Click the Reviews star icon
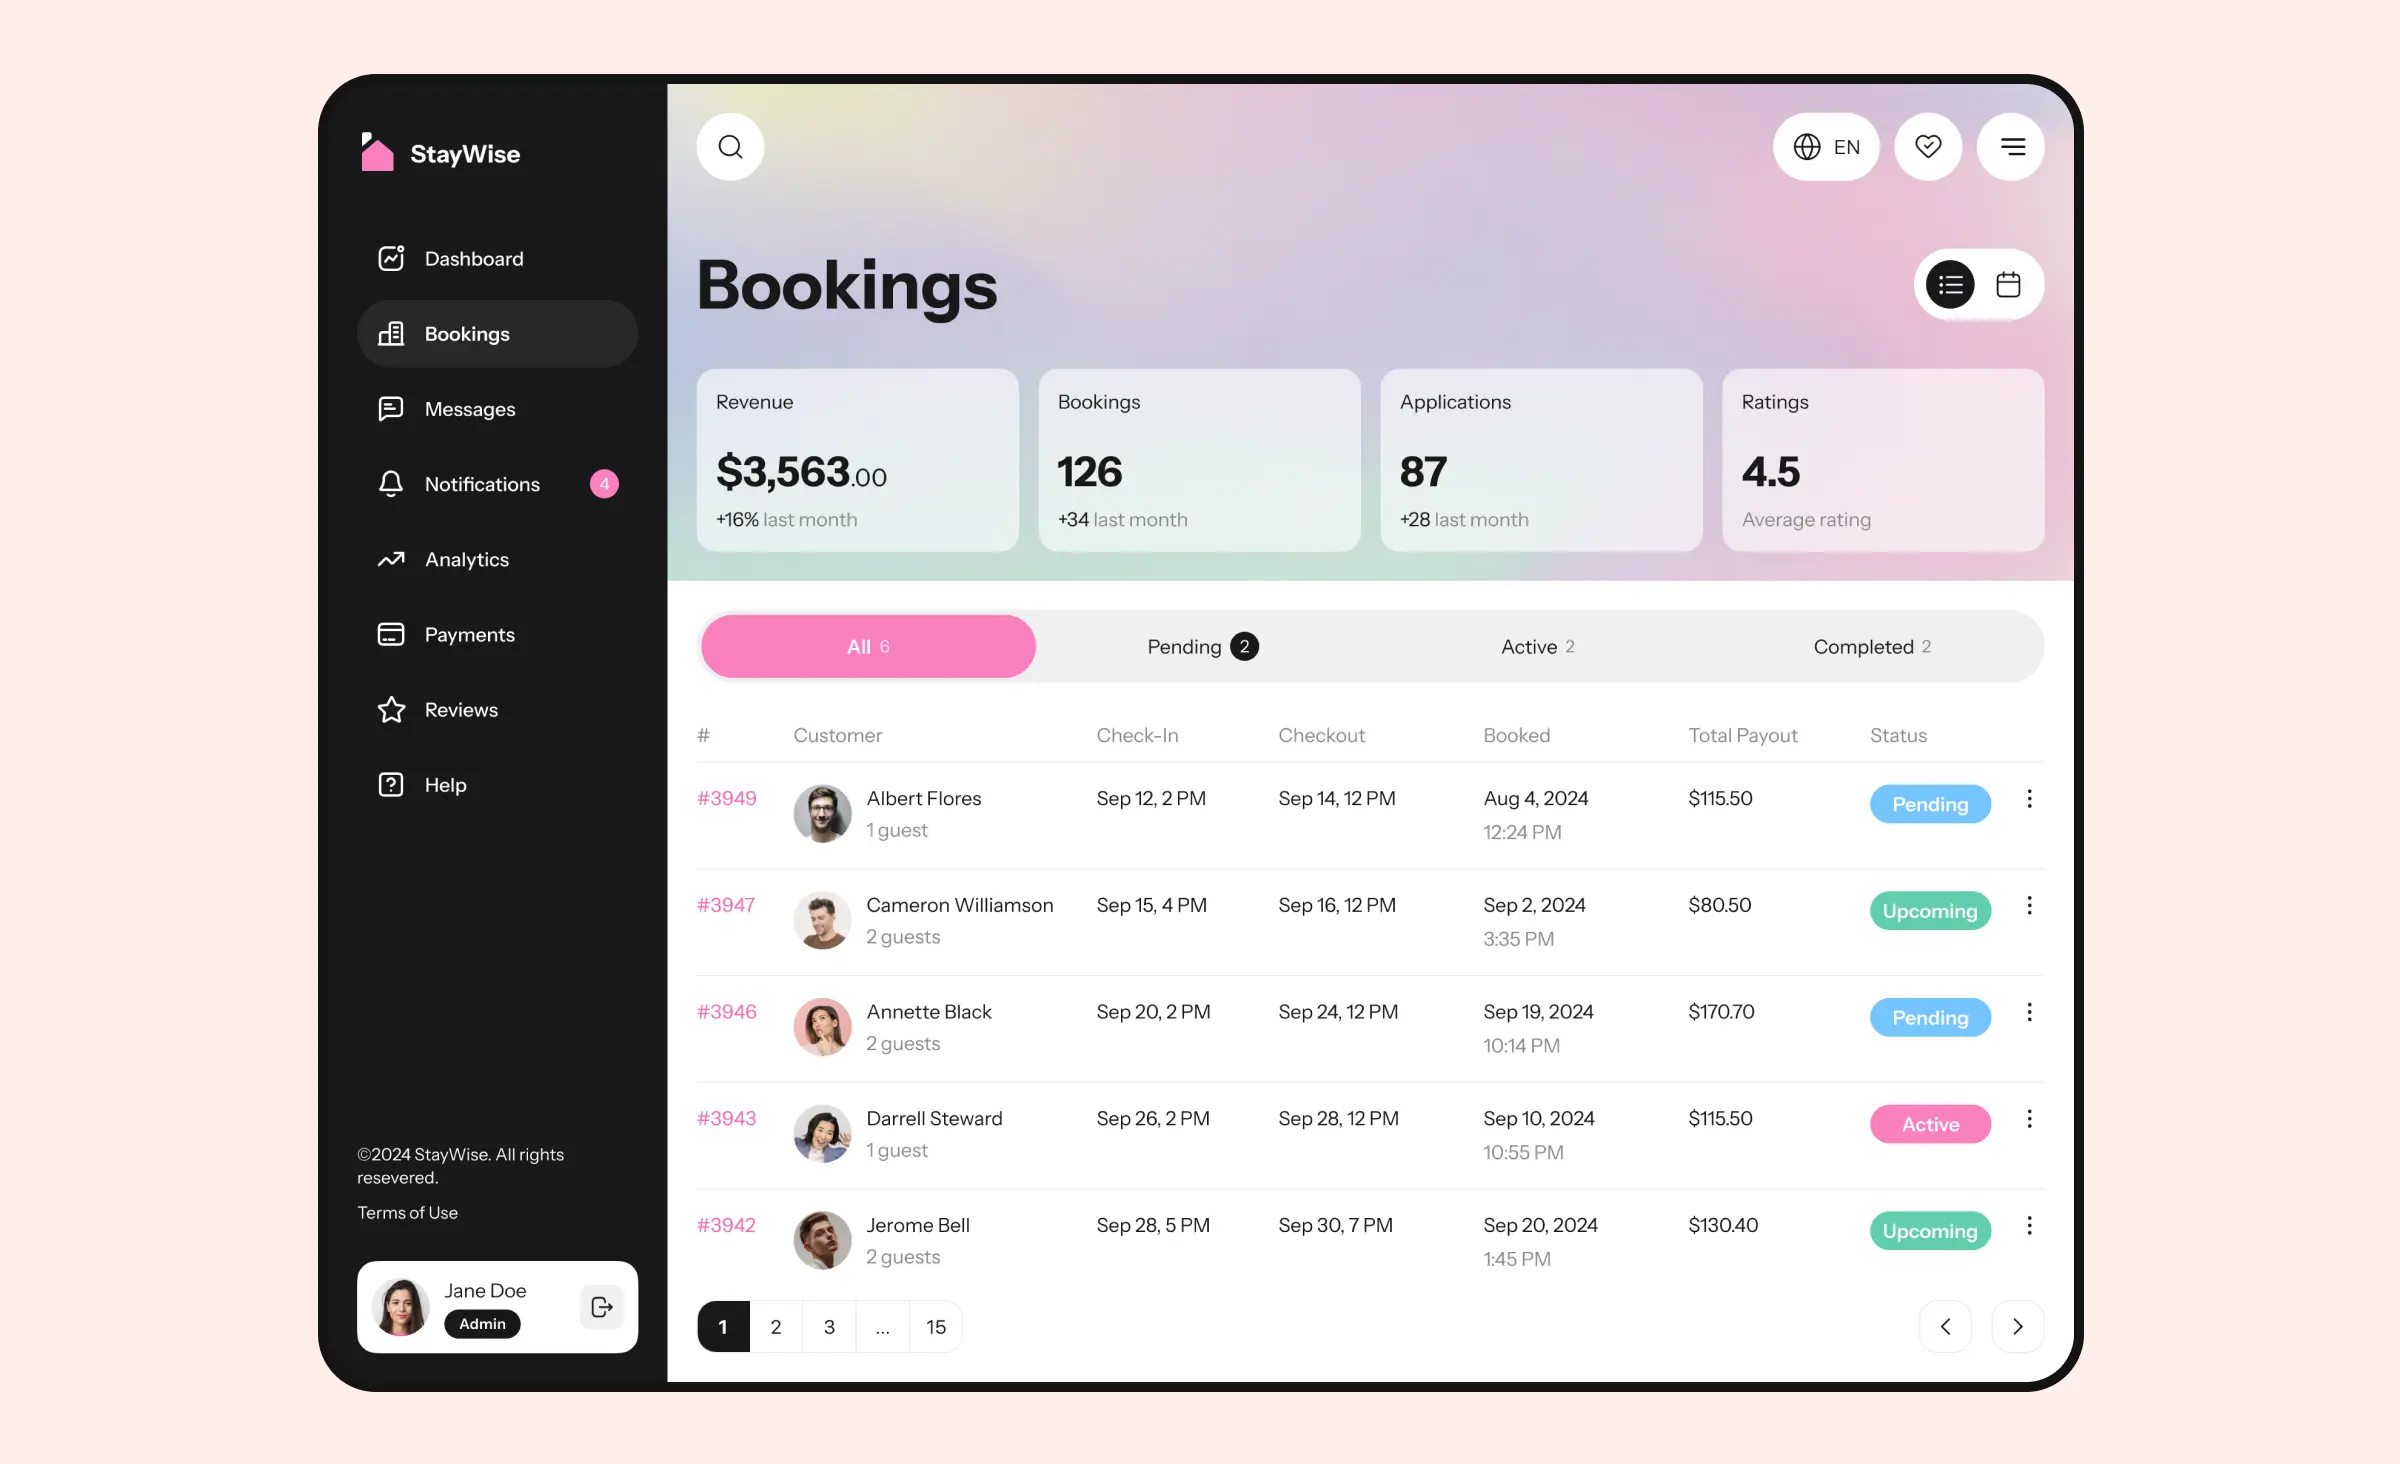This screenshot has width=2400, height=1464. tap(391, 708)
